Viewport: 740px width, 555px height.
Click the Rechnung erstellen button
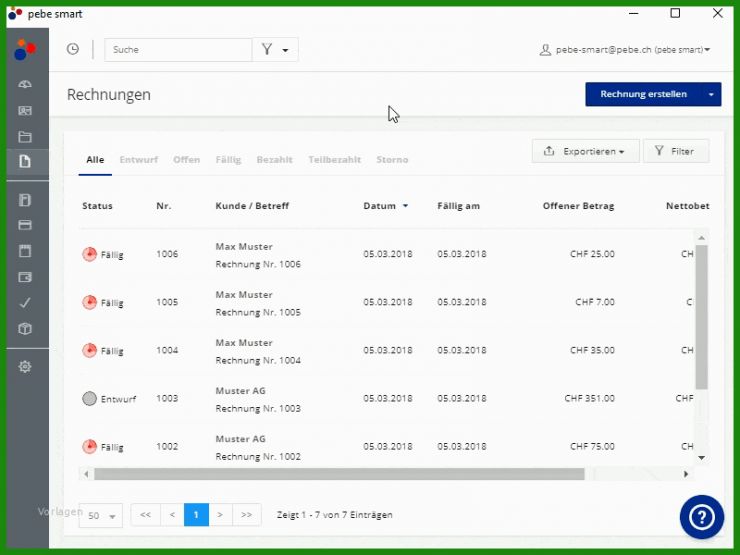pos(642,94)
